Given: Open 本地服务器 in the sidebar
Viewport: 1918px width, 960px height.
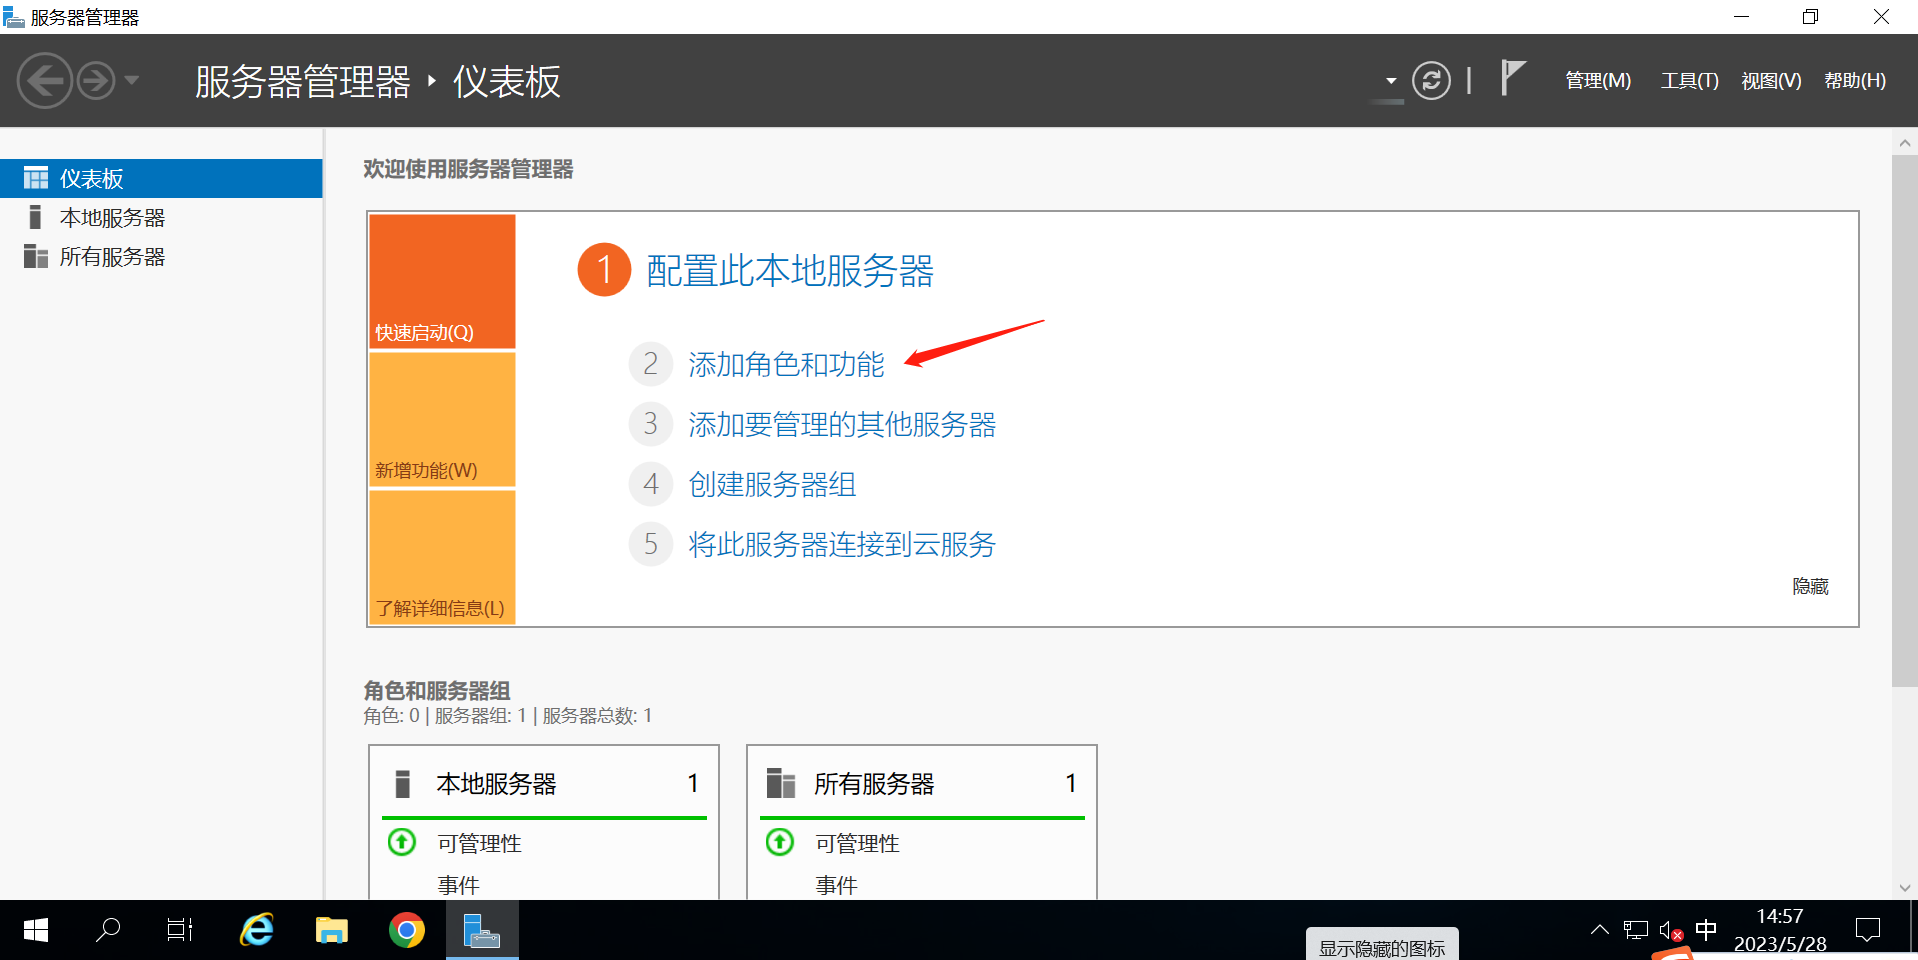Looking at the screenshot, I should [112, 218].
